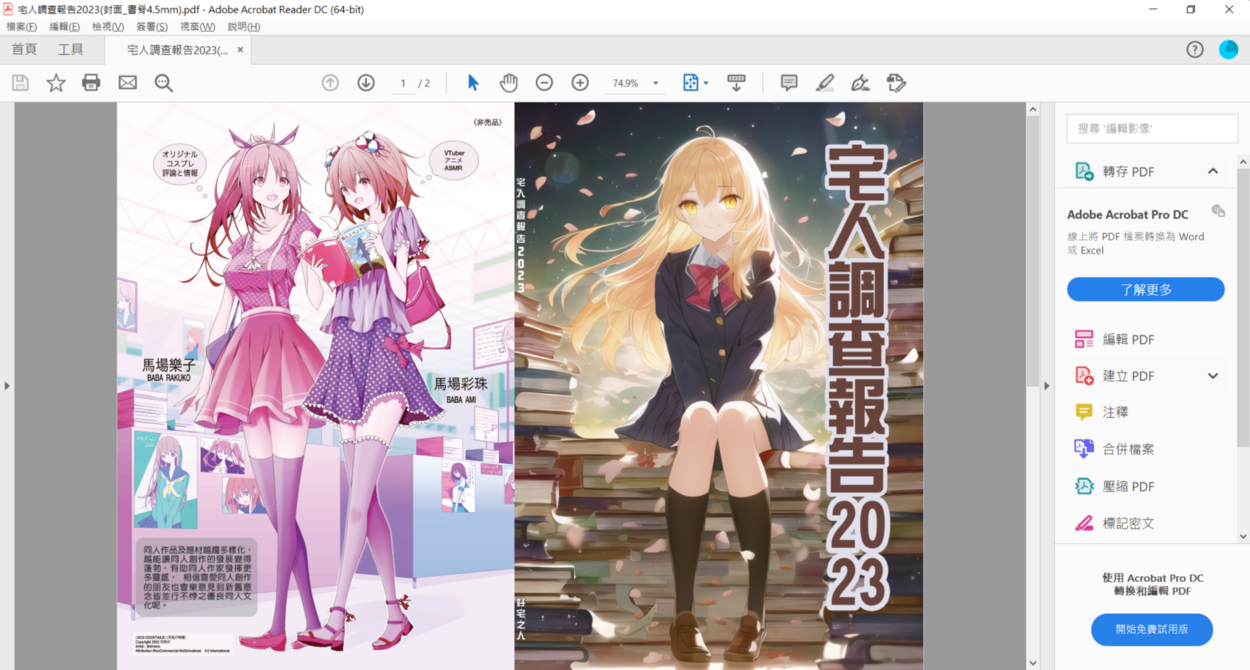
Task: Open the help question mark icon
Action: 1195,49
